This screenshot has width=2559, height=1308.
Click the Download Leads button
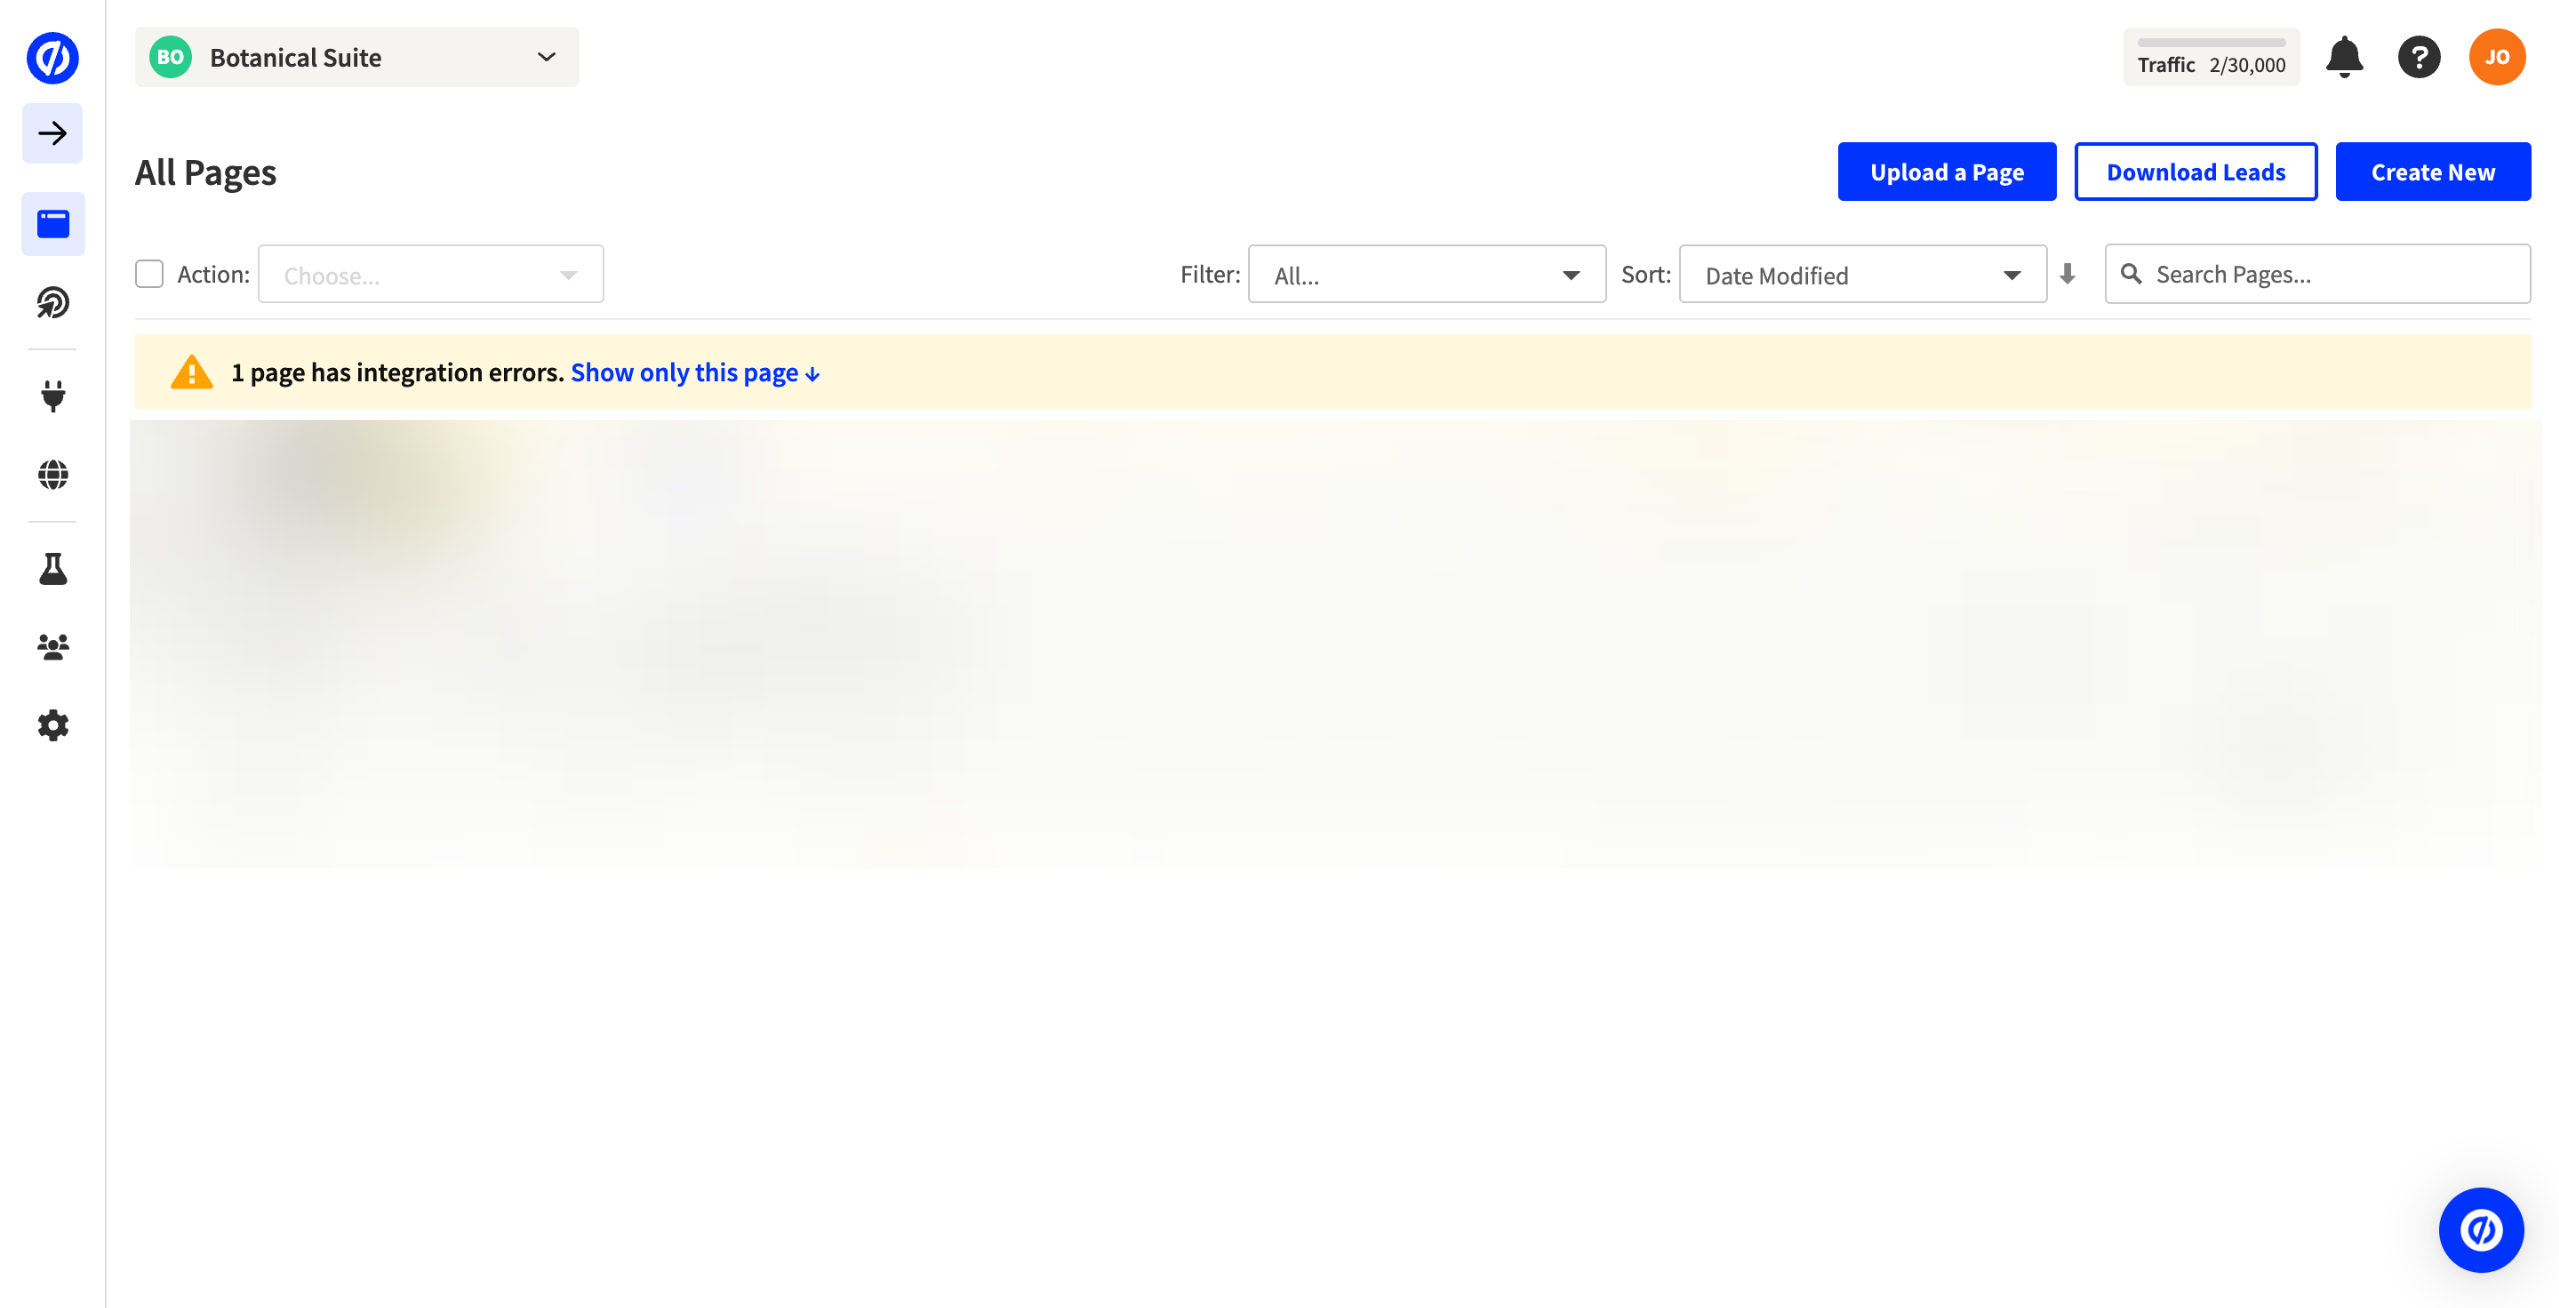point(2195,172)
